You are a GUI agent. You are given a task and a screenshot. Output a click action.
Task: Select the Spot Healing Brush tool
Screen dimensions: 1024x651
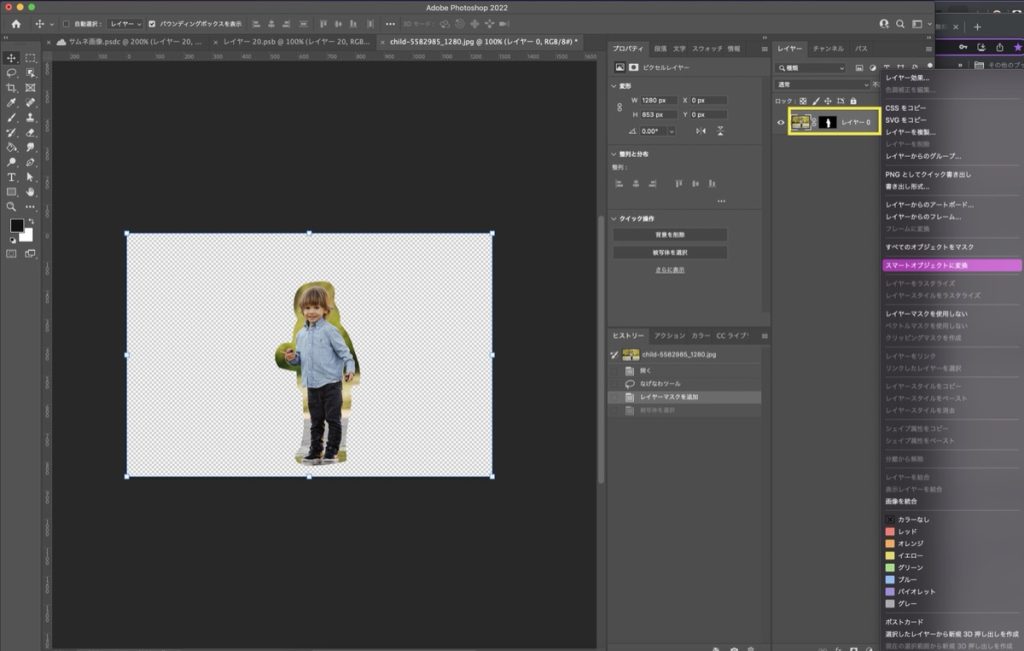click(30, 103)
